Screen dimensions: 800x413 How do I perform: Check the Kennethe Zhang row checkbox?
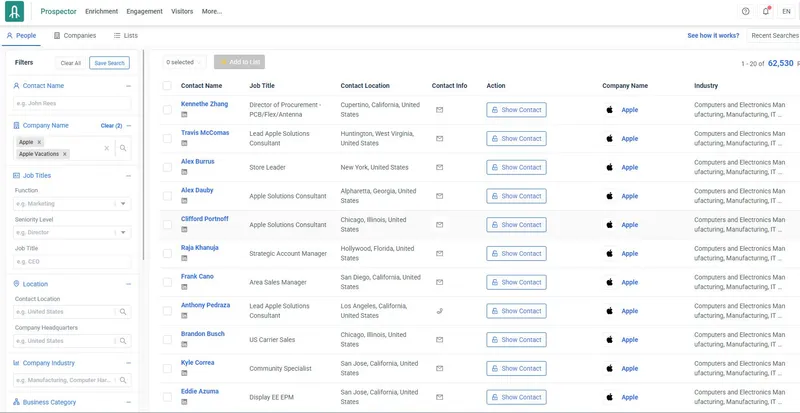(167, 110)
